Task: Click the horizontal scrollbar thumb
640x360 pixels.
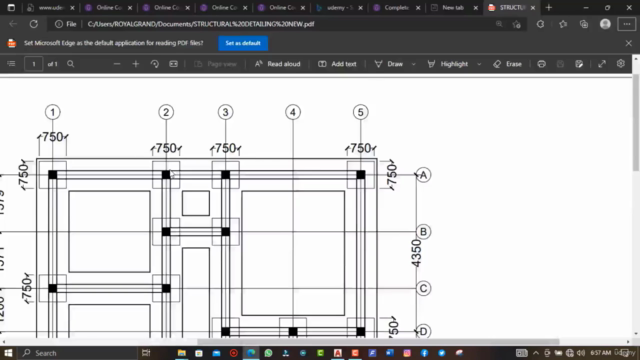Action: [x=378, y=342]
